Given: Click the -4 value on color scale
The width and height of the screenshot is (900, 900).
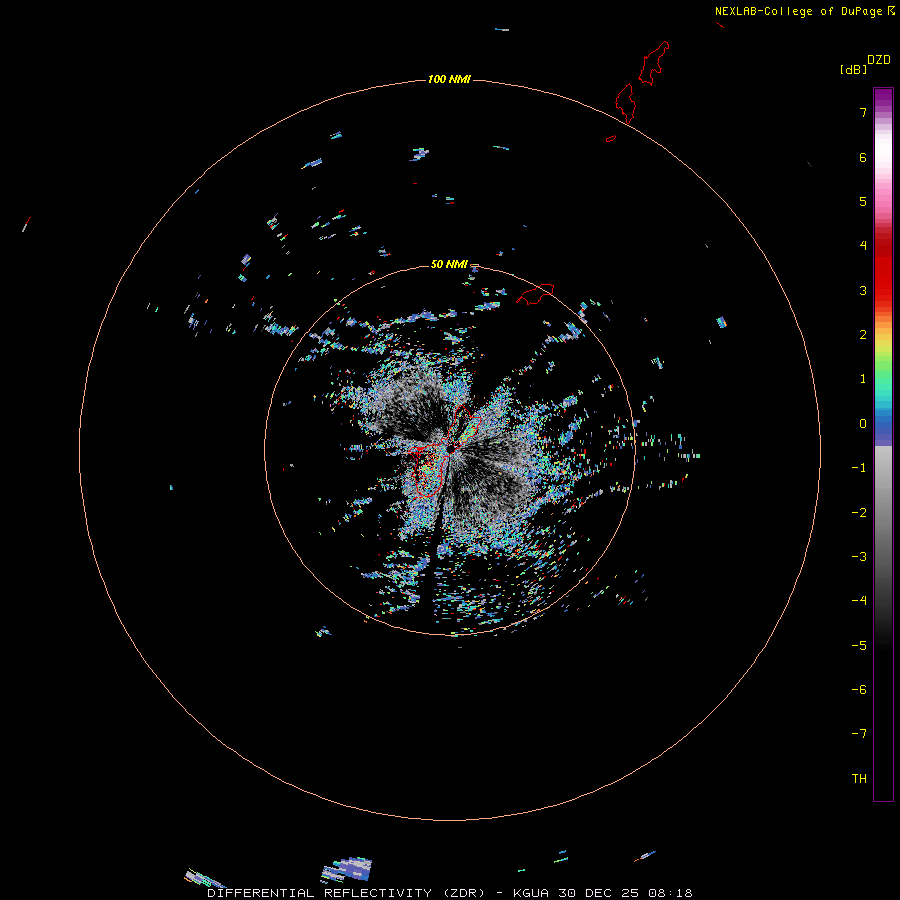Looking at the screenshot, I should 859,601.
